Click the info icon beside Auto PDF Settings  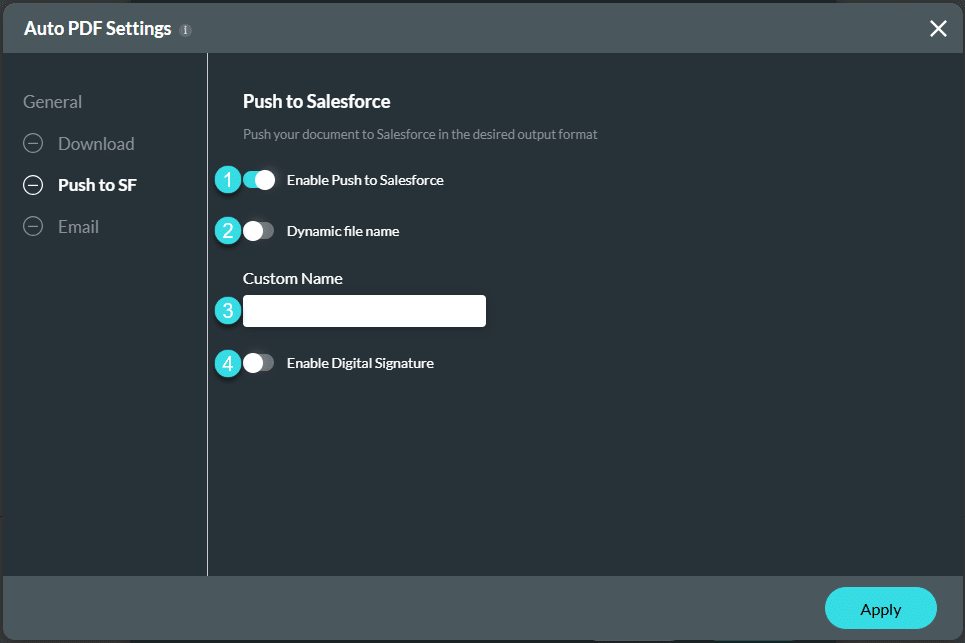point(185,30)
